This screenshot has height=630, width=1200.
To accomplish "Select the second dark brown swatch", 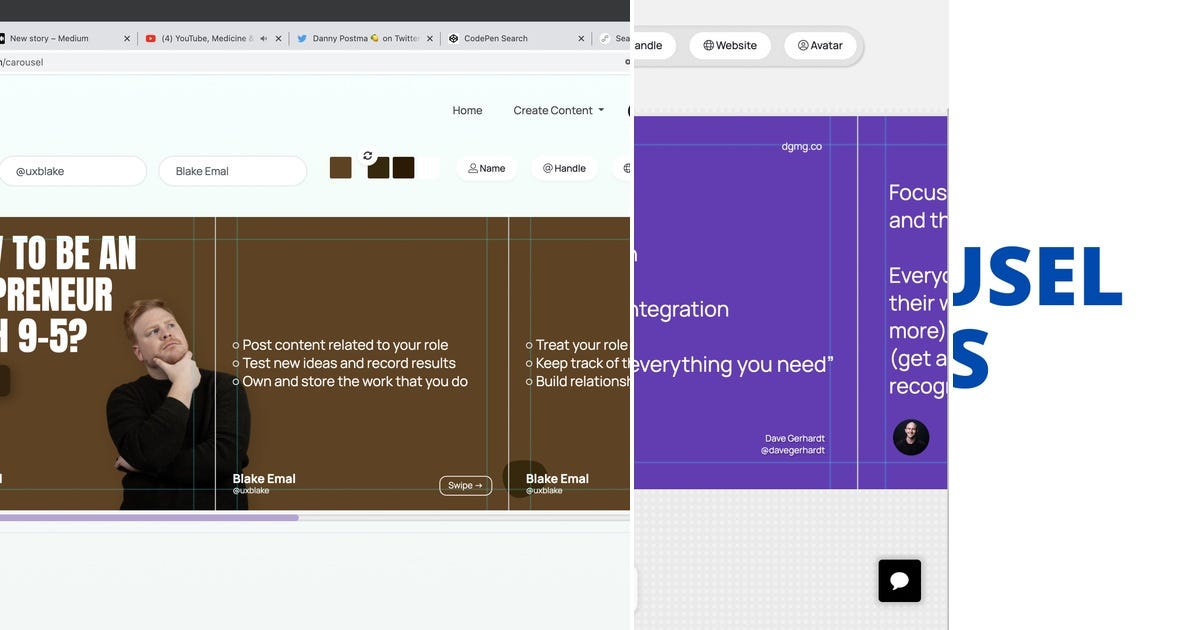I will click(379, 168).
